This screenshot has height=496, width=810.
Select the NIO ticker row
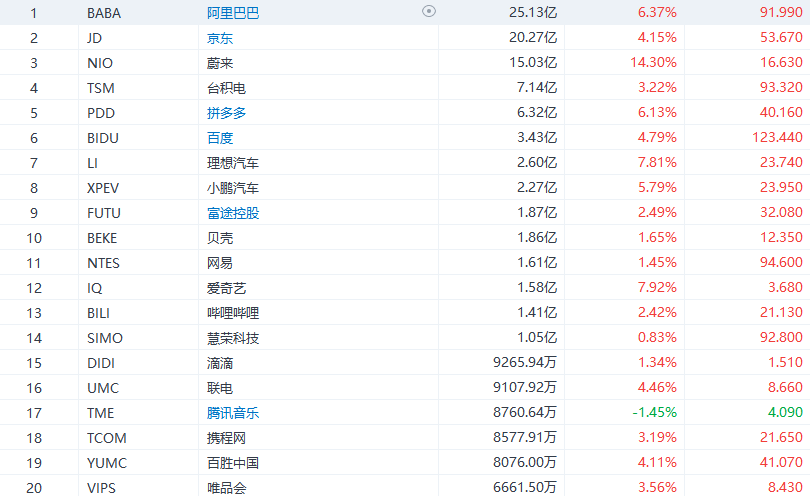tap(405, 63)
